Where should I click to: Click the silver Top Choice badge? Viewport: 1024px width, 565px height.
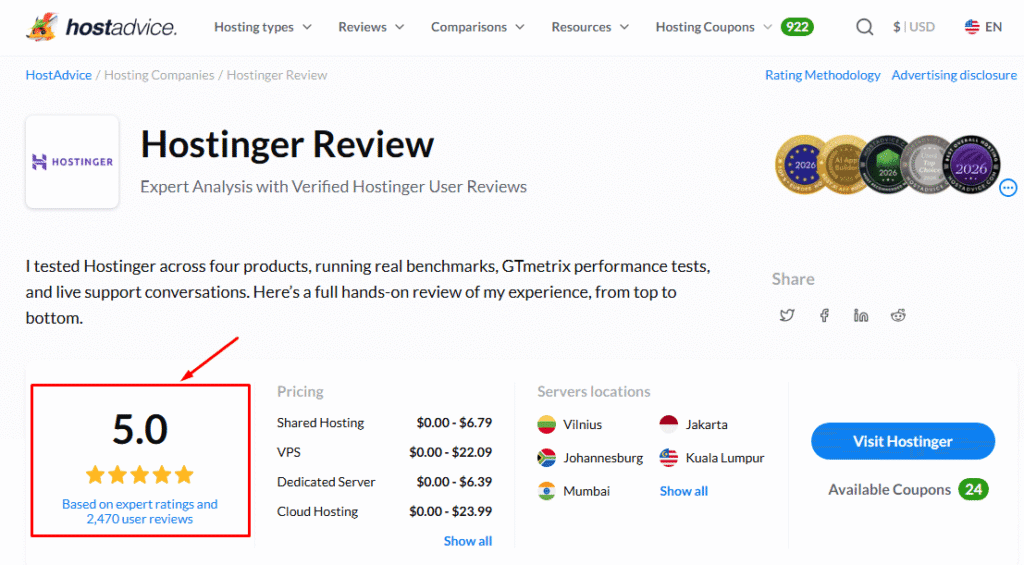[x=925, y=165]
